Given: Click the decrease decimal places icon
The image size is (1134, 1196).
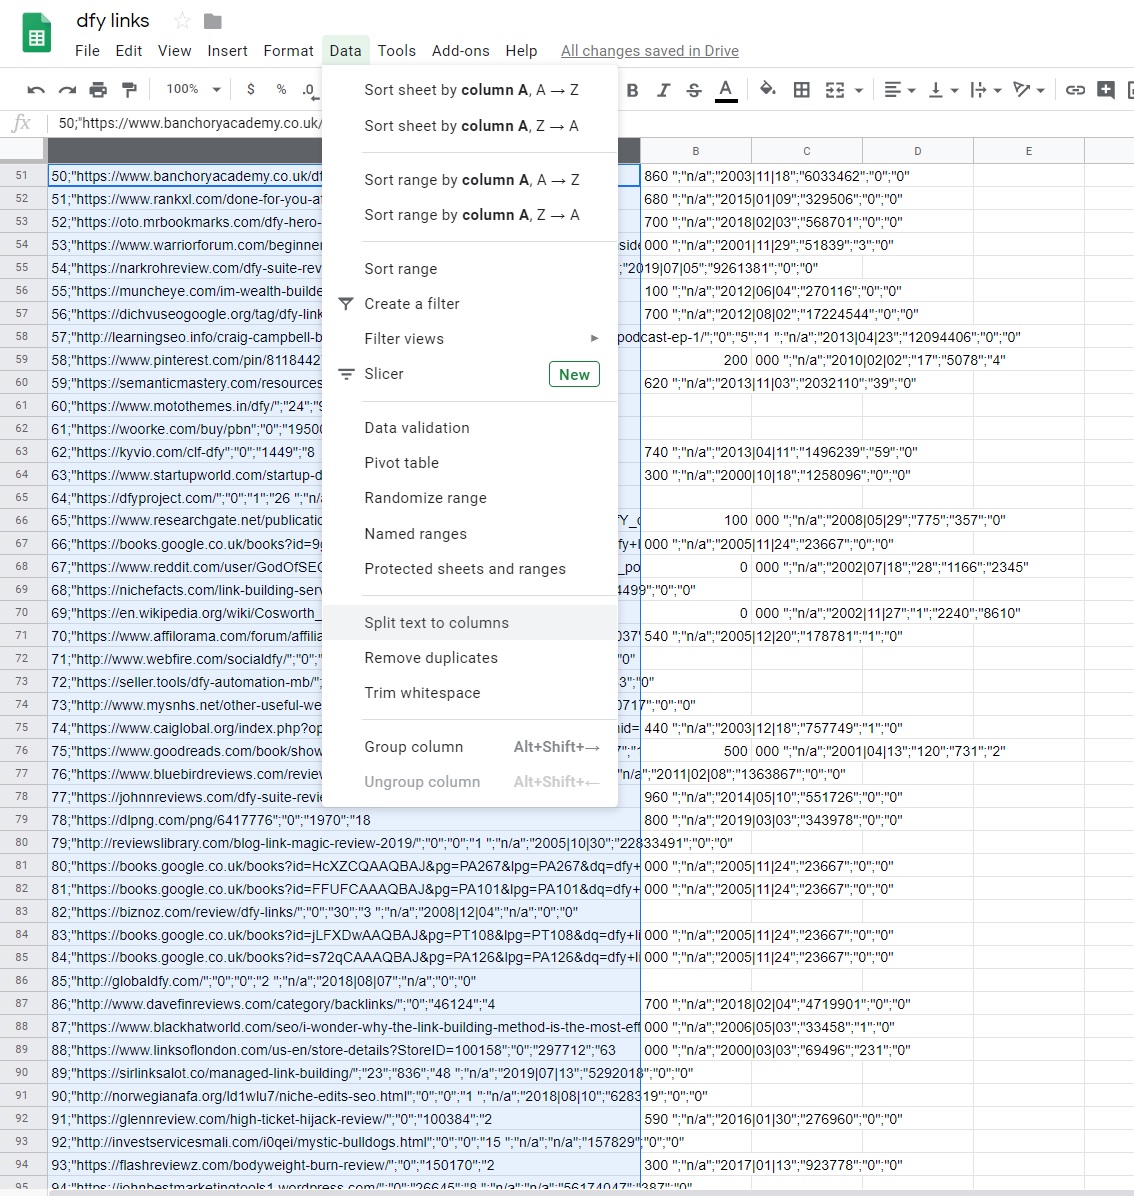Looking at the screenshot, I should click(x=310, y=90).
